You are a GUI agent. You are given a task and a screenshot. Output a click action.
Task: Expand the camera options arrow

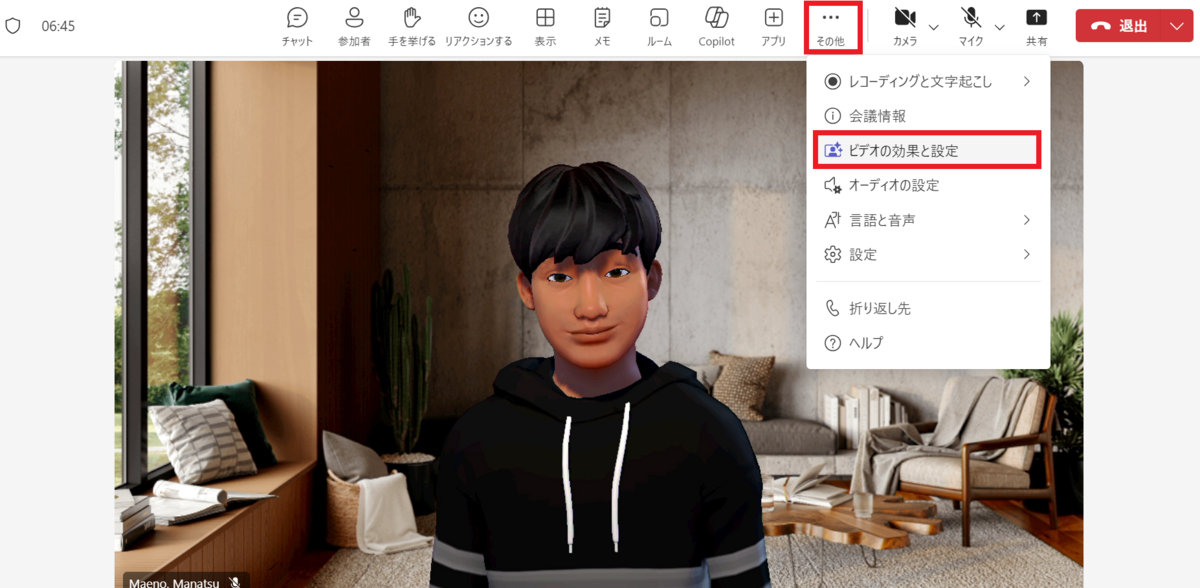click(x=934, y=27)
